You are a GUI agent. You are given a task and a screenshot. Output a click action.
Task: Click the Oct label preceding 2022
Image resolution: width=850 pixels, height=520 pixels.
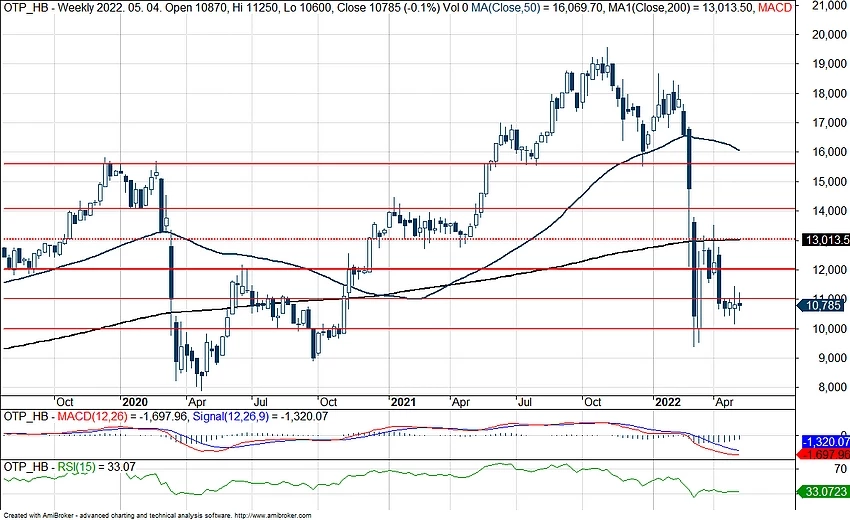coord(592,402)
